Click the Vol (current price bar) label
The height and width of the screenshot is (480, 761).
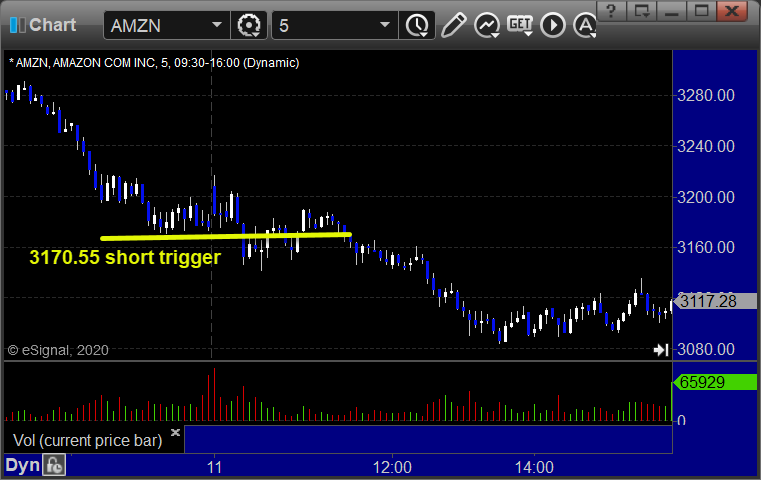(87, 440)
